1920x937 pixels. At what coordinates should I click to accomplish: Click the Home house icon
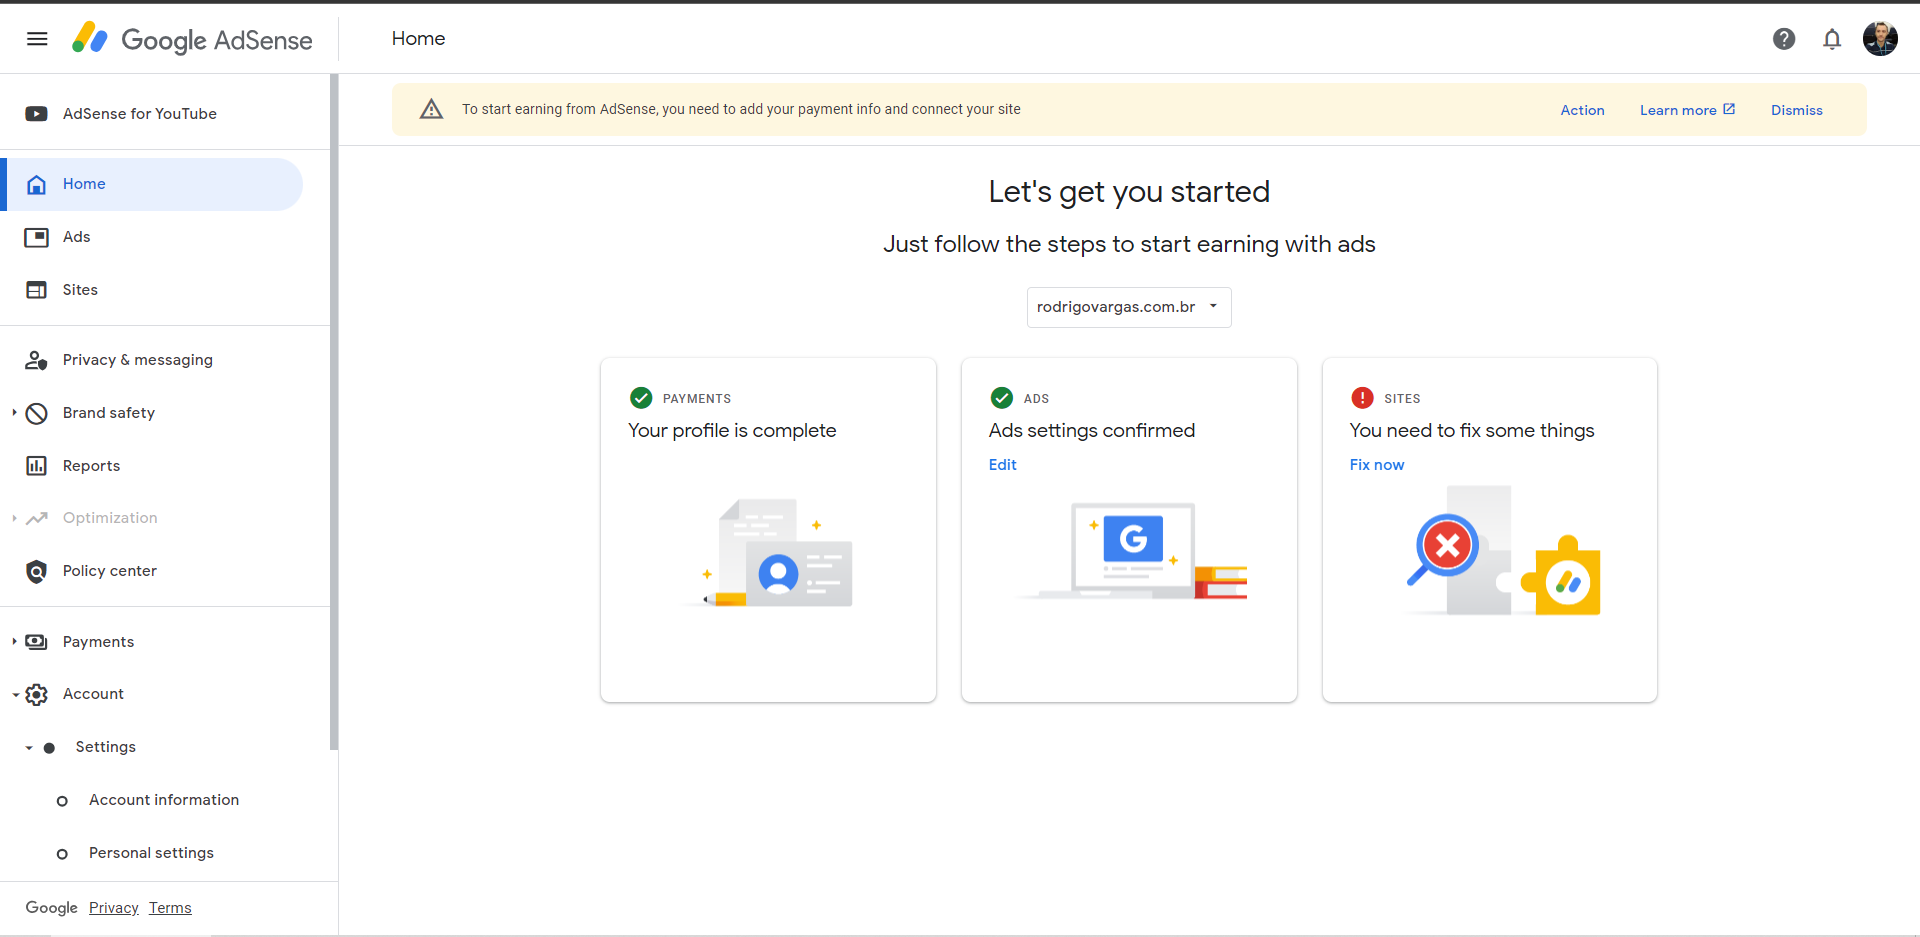37,184
